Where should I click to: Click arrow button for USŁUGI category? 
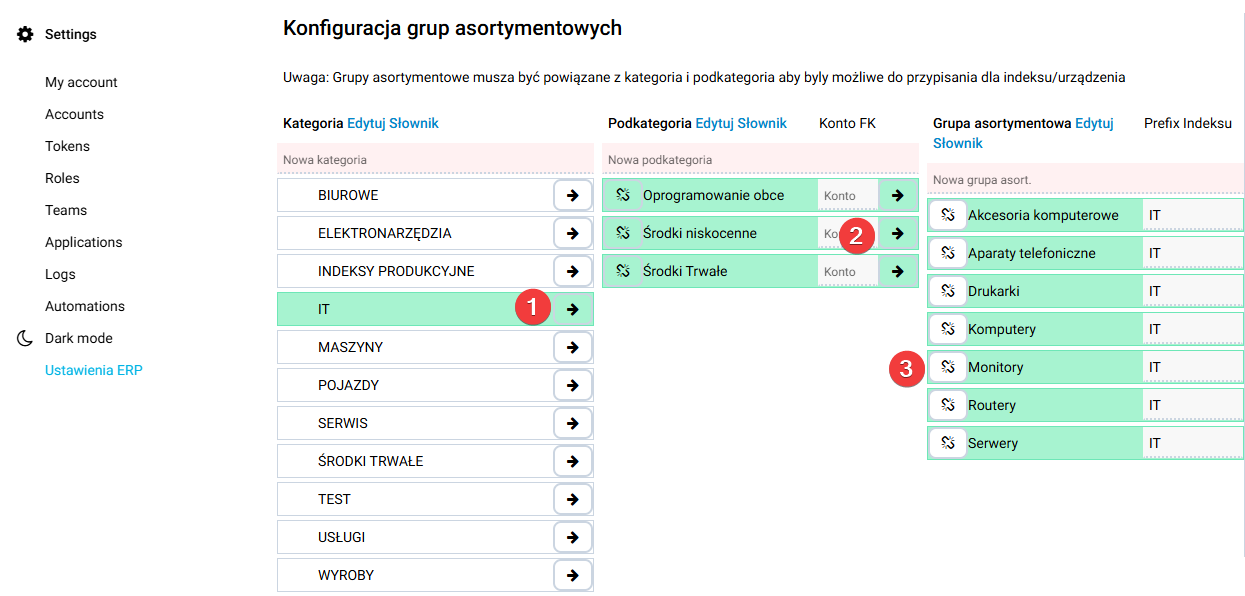573,537
